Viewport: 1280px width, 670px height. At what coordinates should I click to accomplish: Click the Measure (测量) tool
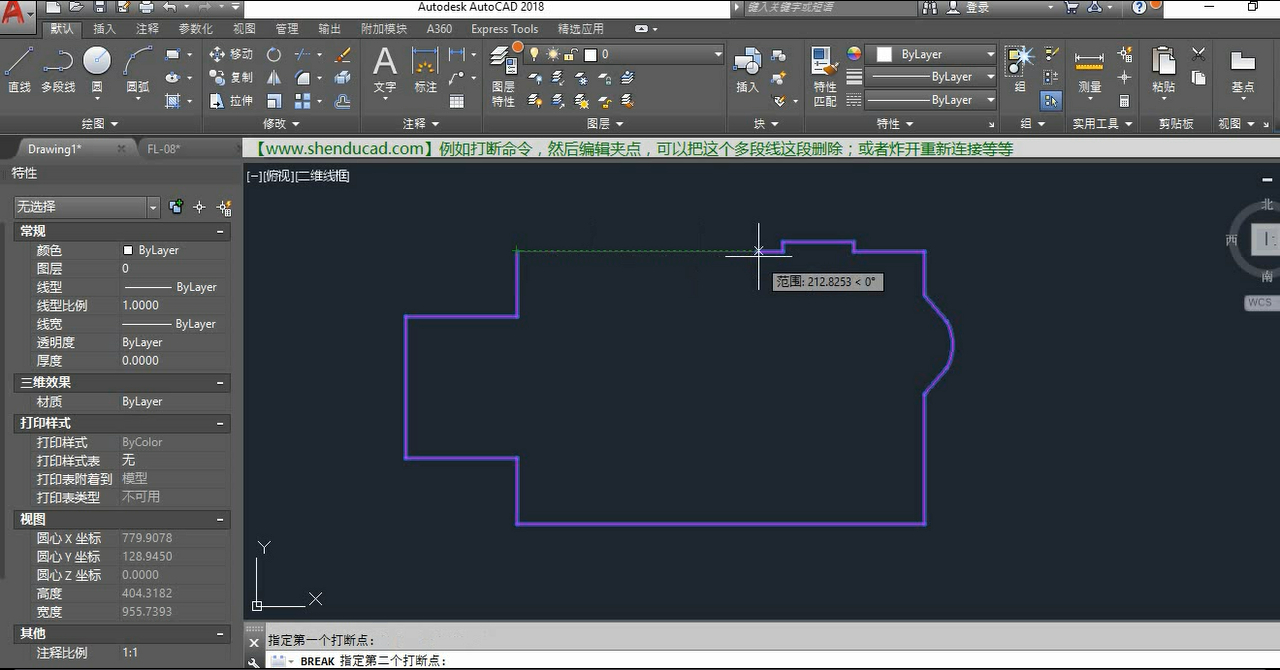[x=1089, y=72]
